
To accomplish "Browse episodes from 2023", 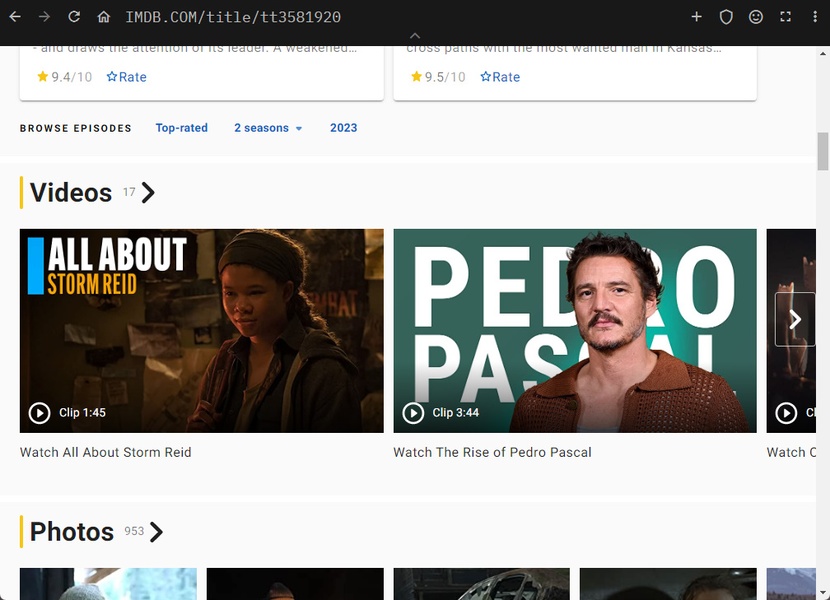I will 343,128.
